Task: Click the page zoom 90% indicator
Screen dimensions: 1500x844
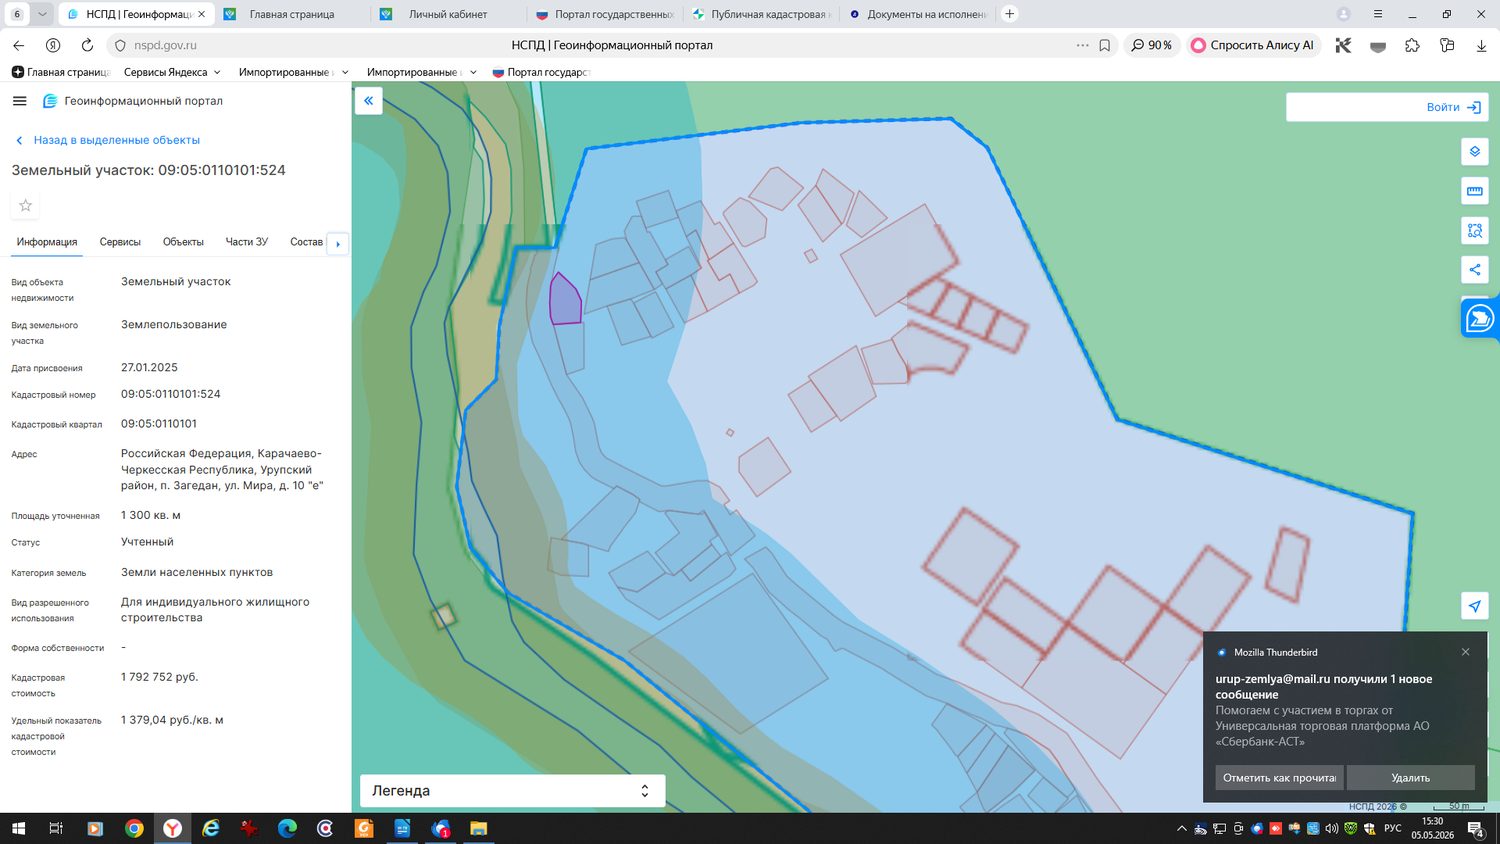Action: (1152, 45)
